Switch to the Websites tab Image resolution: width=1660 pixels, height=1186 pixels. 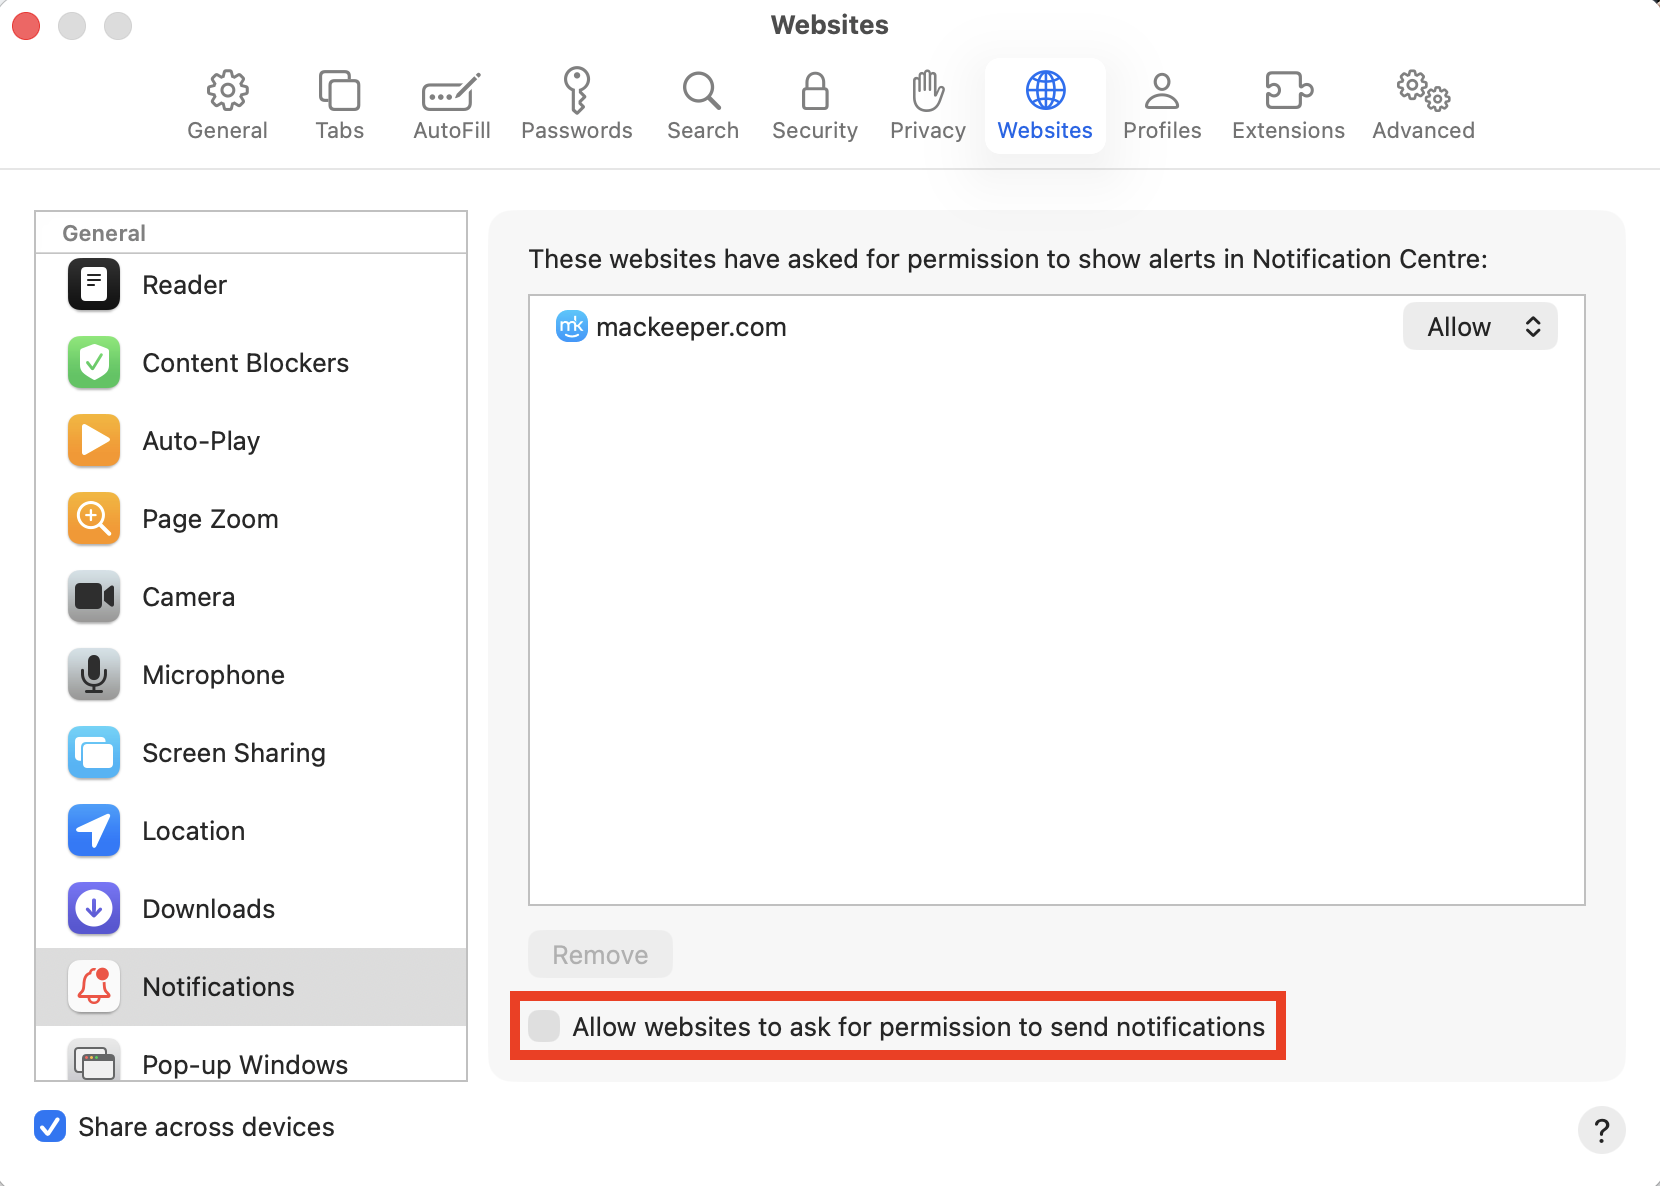point(1044,103)
